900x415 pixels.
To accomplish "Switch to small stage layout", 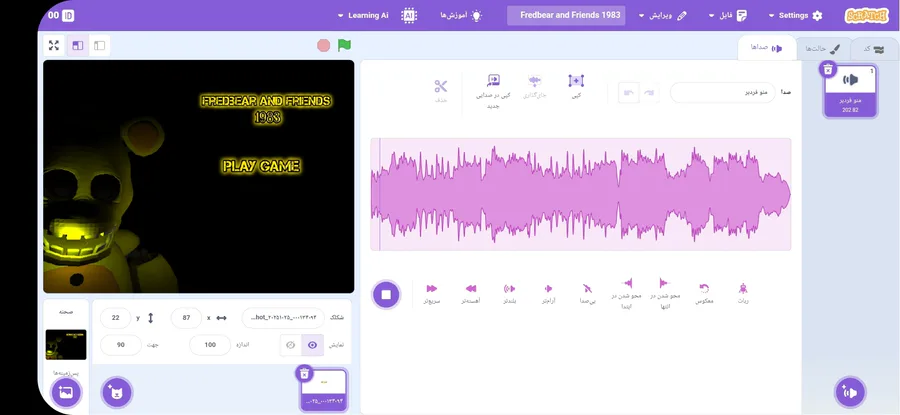I will coord(99,45).
